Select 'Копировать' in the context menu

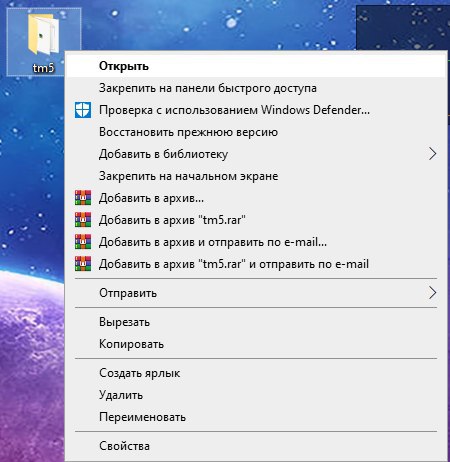click(256, 344)
